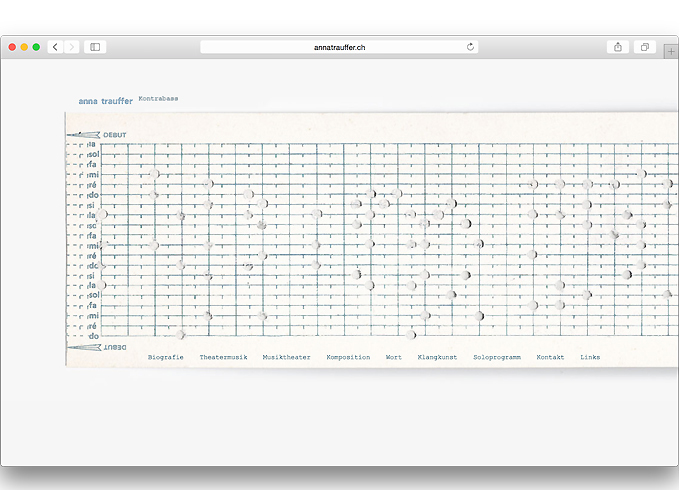
Task: Open the Biografie page
Action: [165, 357]
